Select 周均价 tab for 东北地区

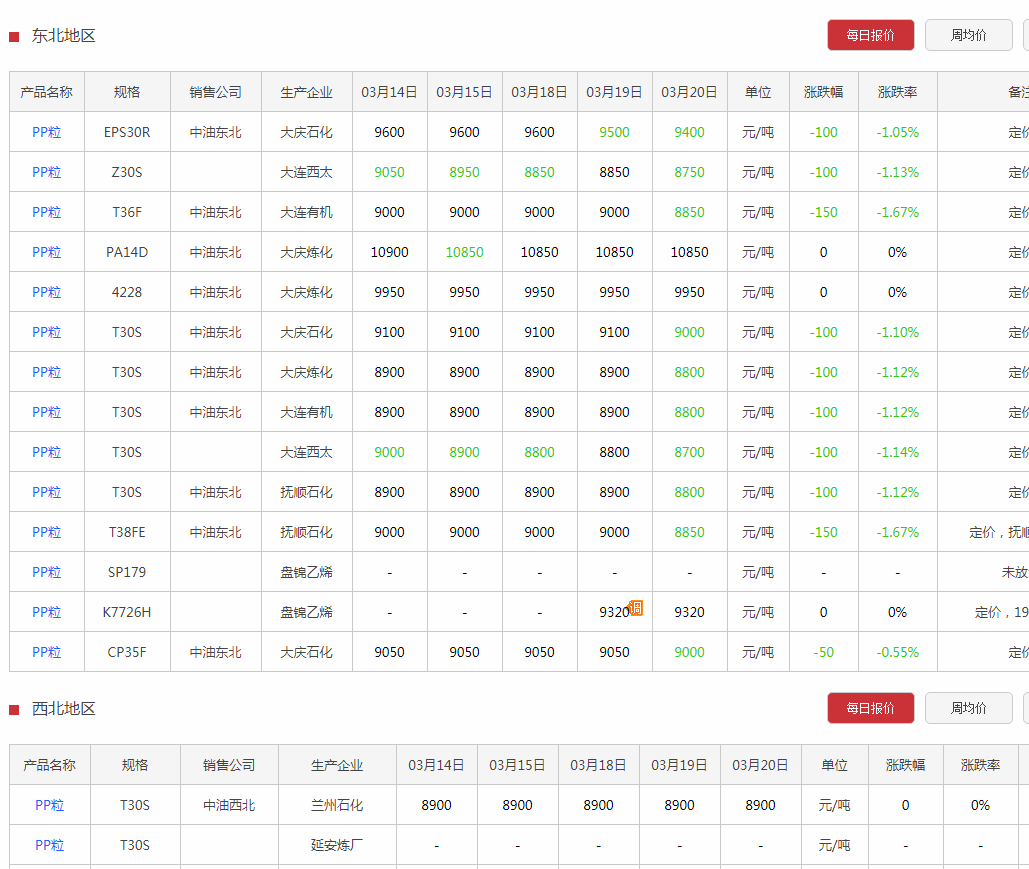pos(969,35)
